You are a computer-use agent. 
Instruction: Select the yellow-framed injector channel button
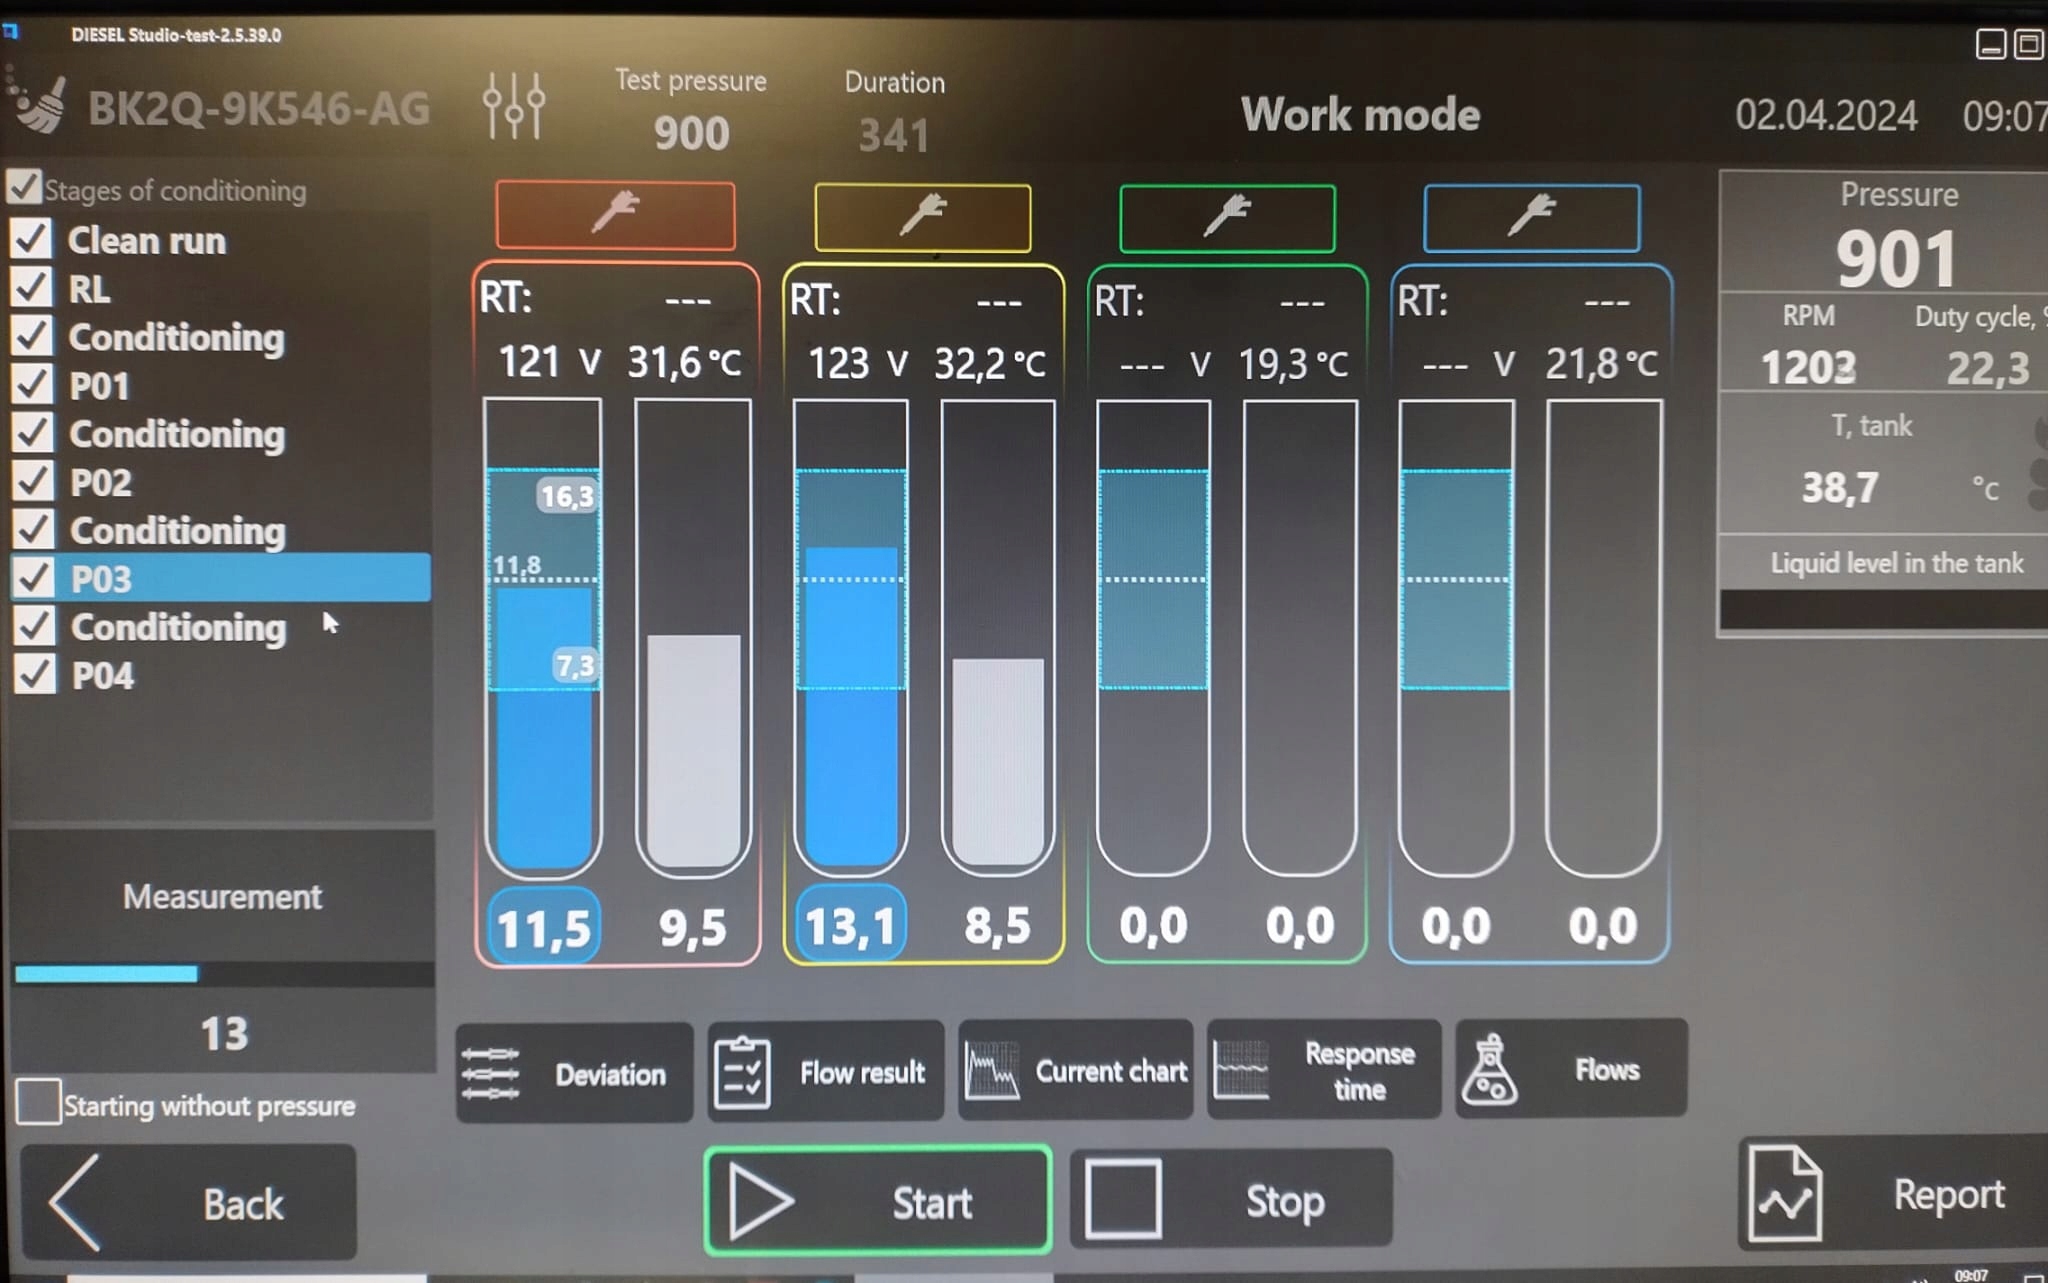[922, 217]
